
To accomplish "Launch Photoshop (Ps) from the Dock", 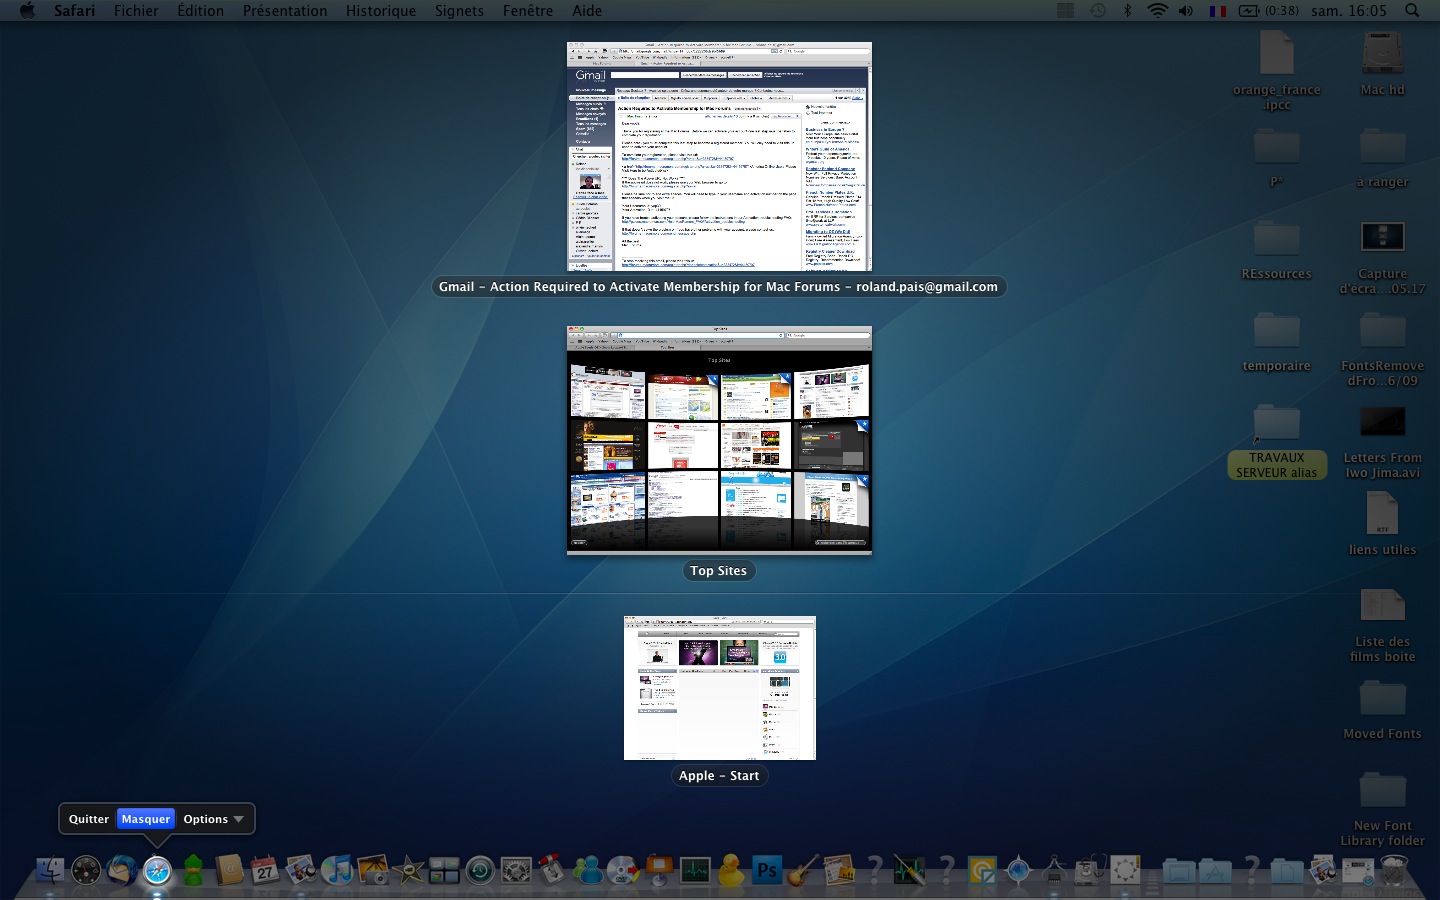I will (767, 870).
